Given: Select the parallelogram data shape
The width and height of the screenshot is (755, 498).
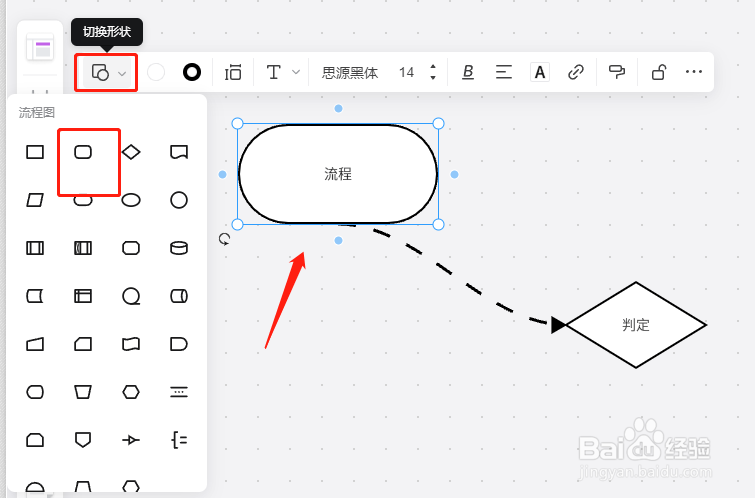Looking at the screenshot, I should tap(35, 200).
